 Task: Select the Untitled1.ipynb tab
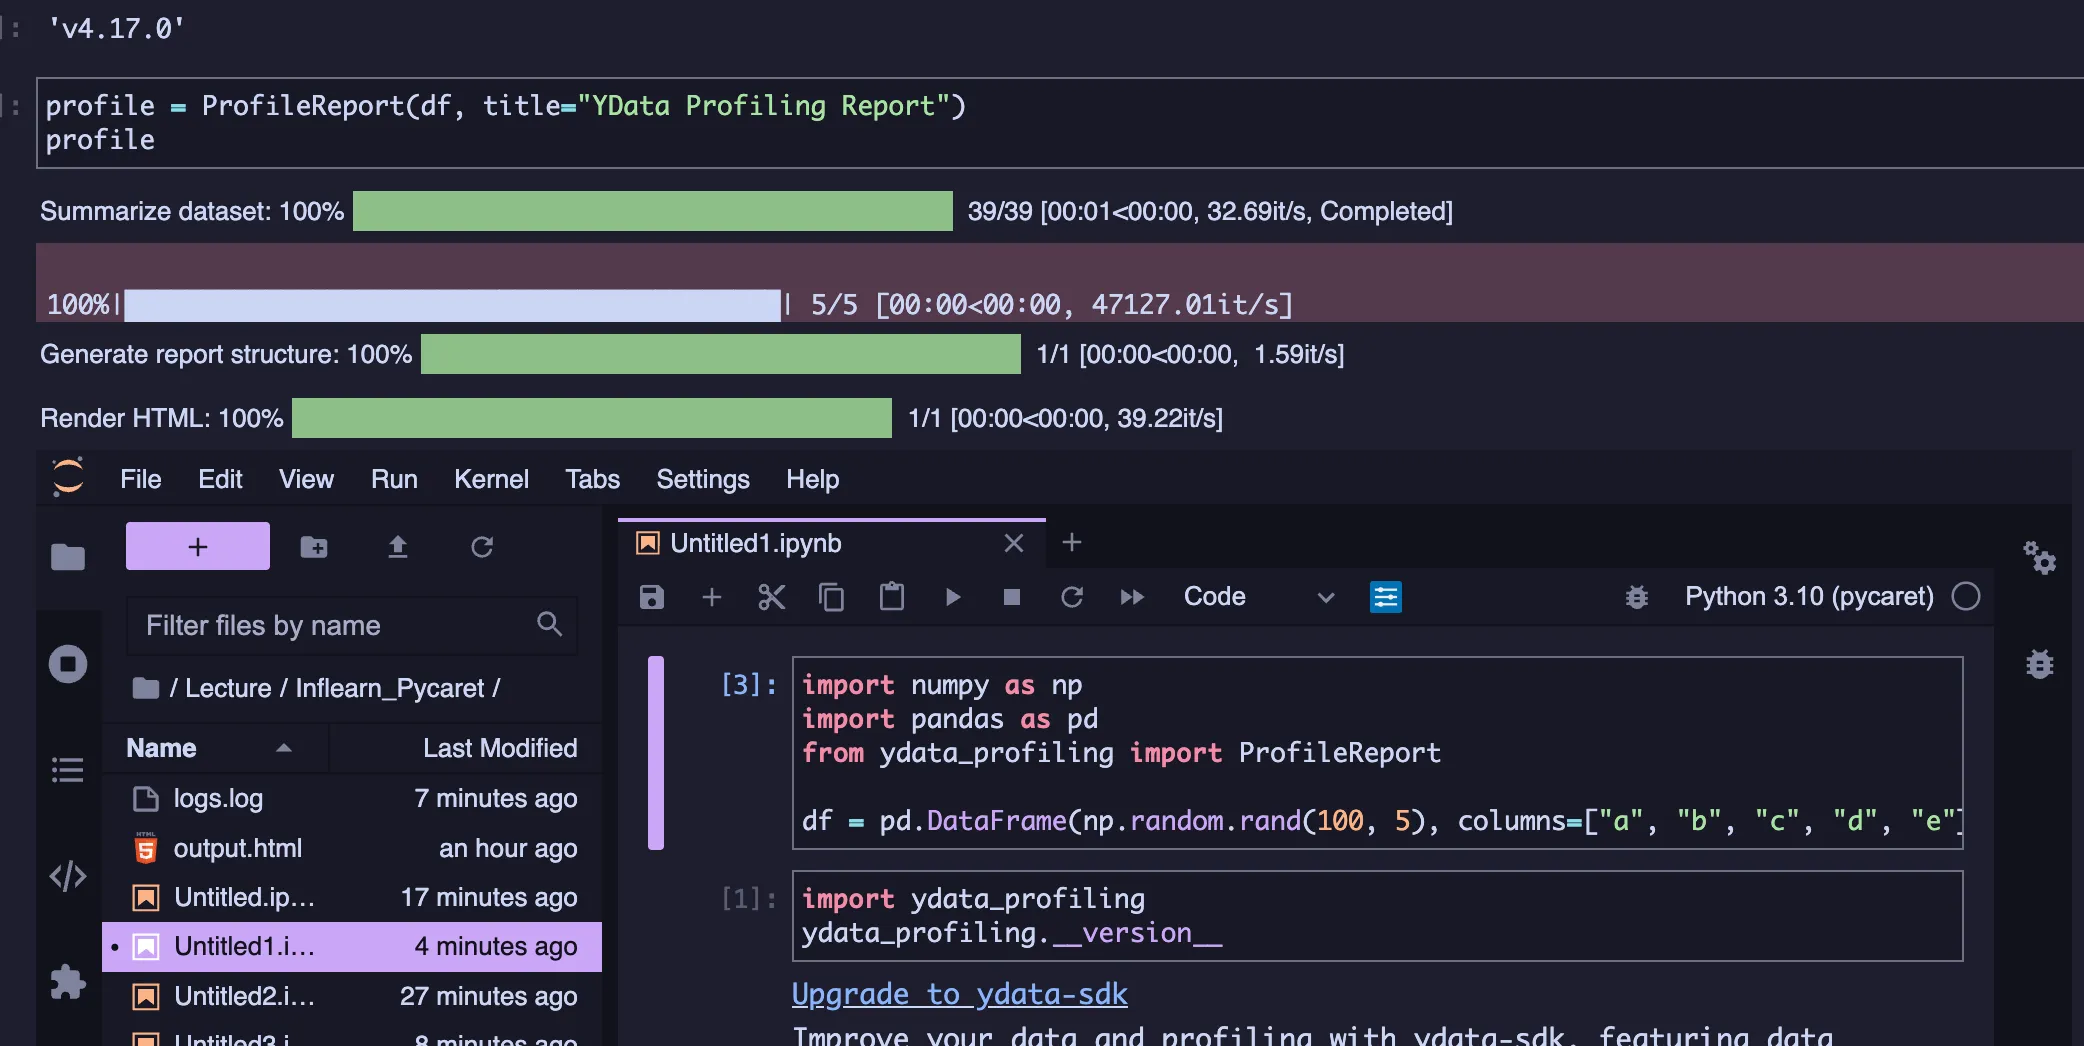pyautogui.click(x=755, y=543)
